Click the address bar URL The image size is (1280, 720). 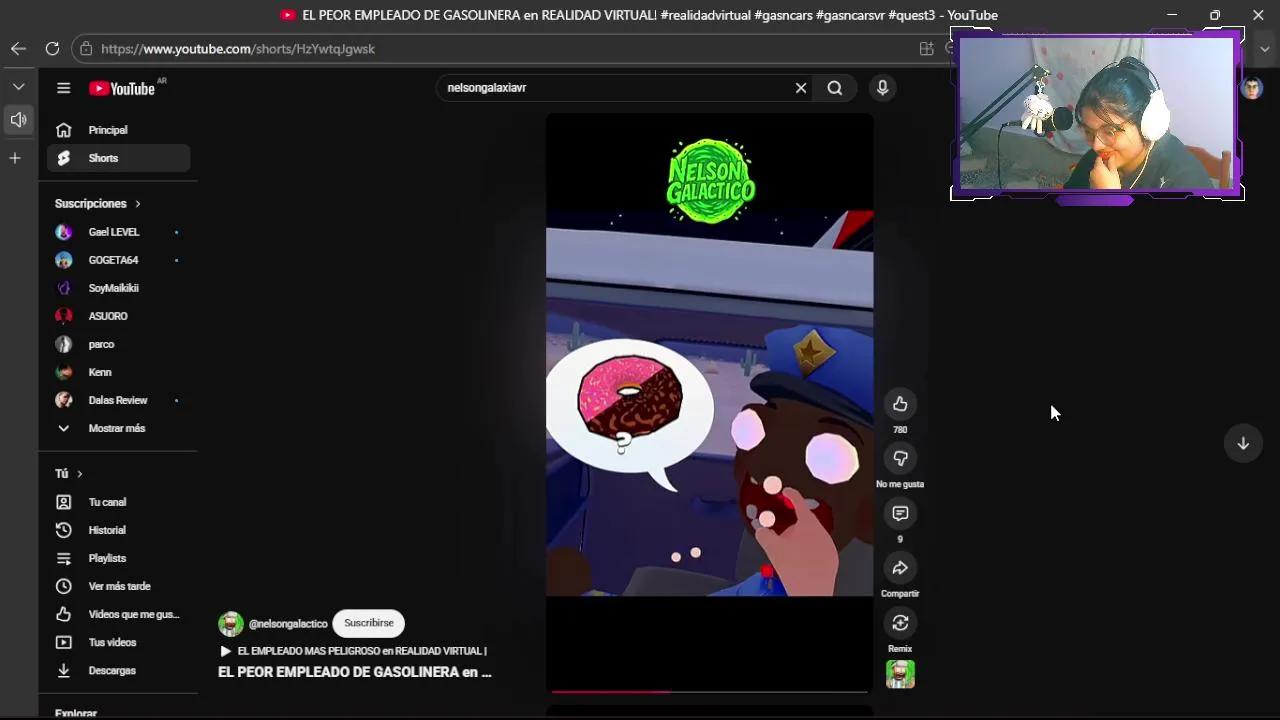coord(238,49)
